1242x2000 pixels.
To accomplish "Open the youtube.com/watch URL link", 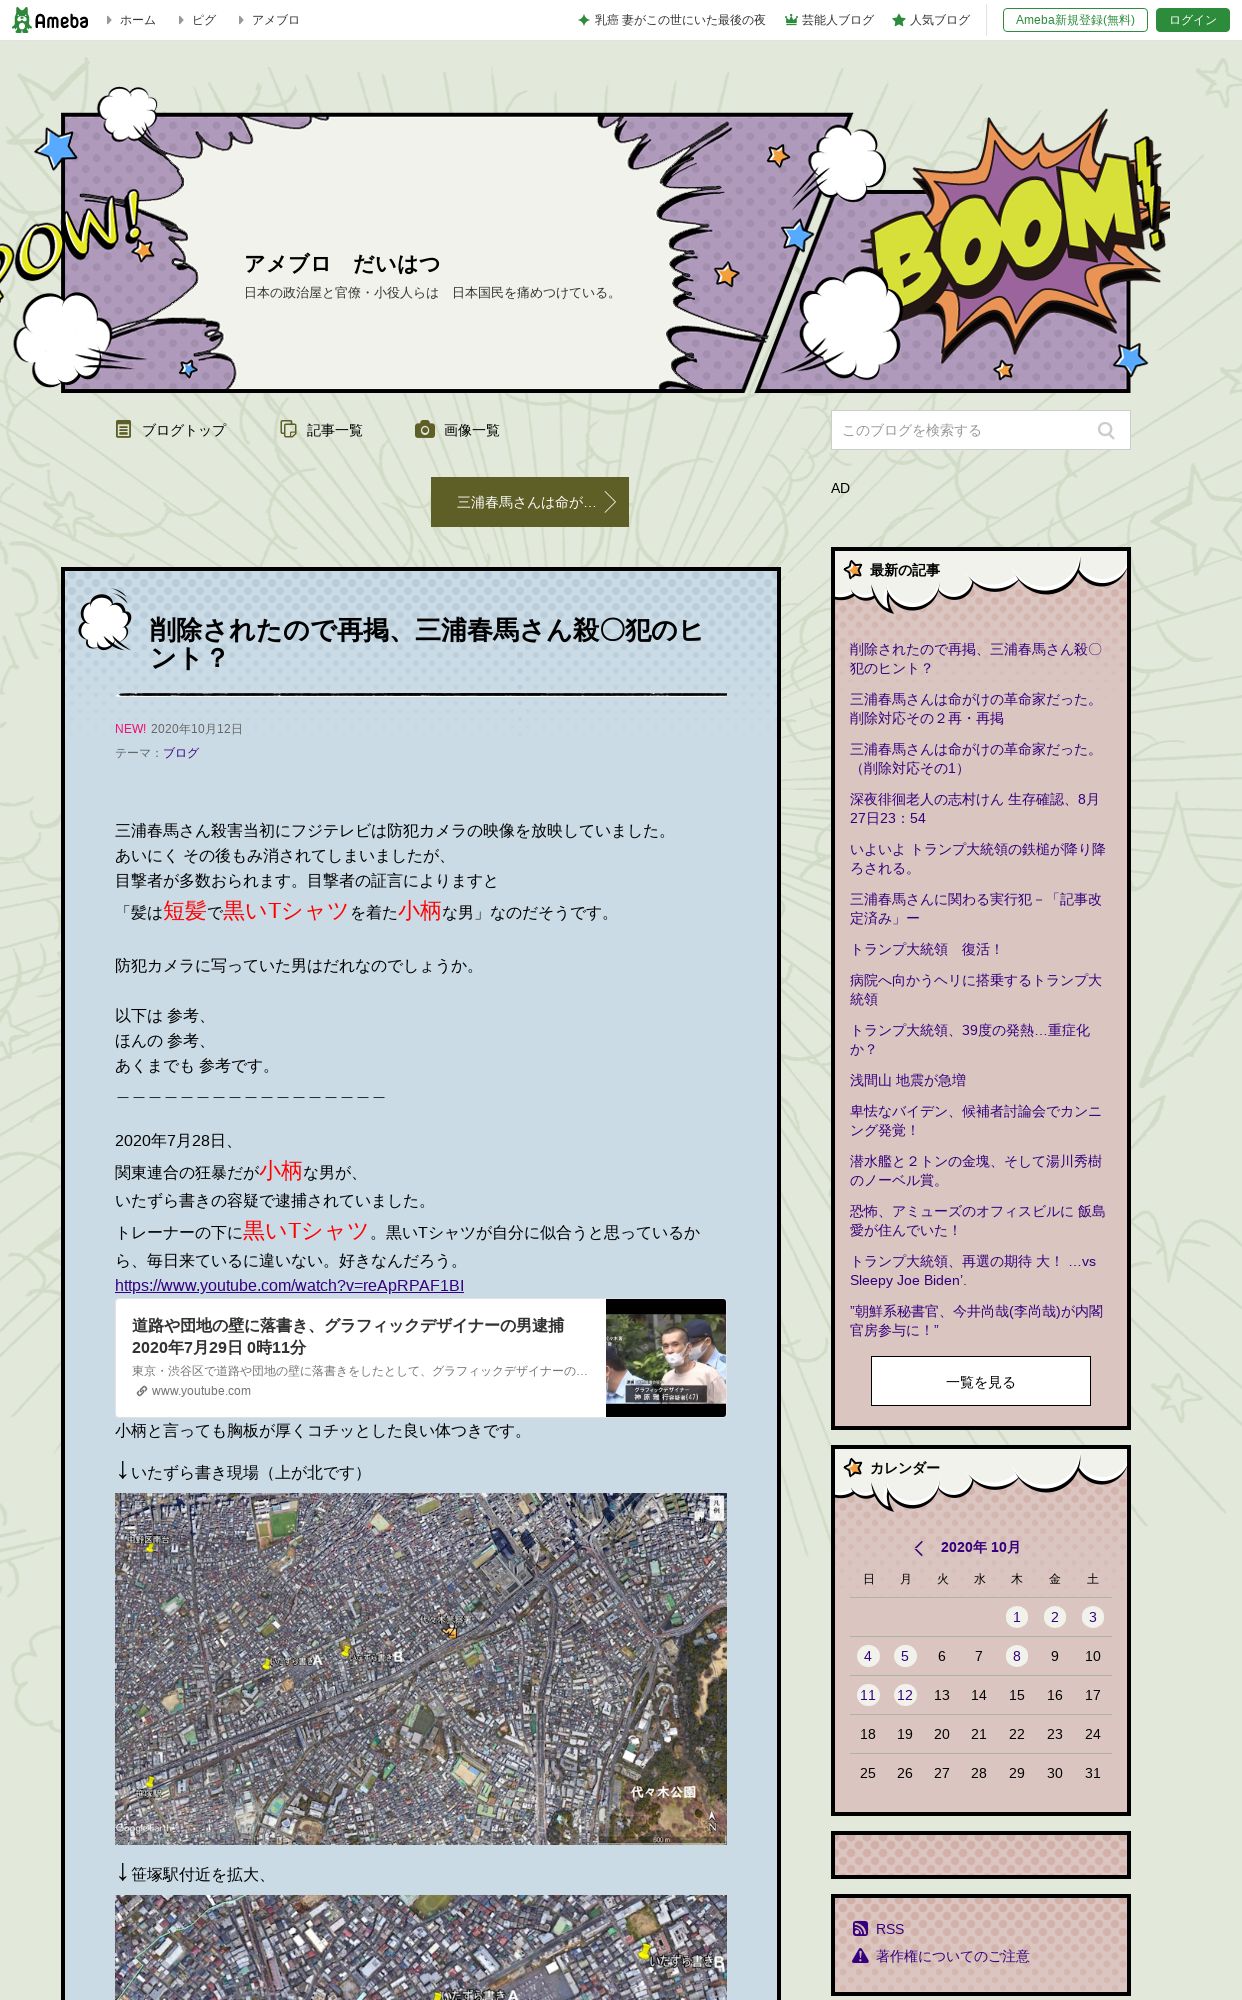I will pyautogui.click(x=289, y=1285).
